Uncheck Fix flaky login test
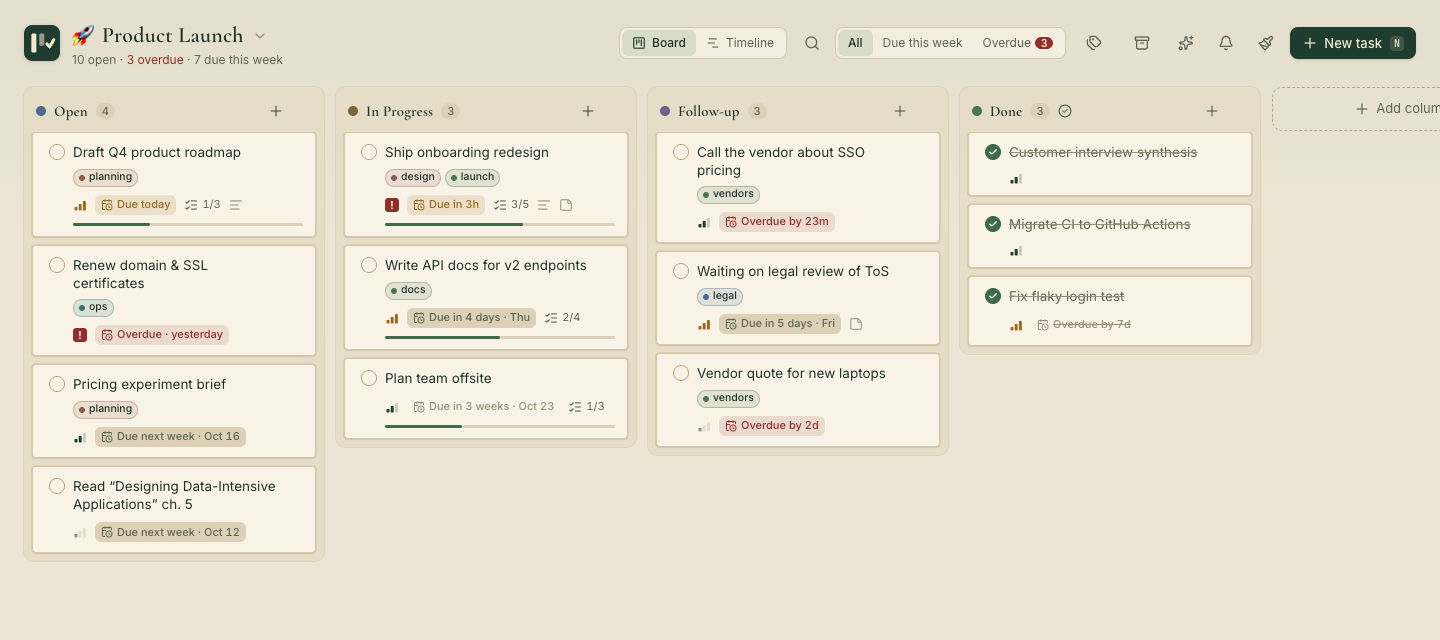1440x640 pixels. coord(993,296)
